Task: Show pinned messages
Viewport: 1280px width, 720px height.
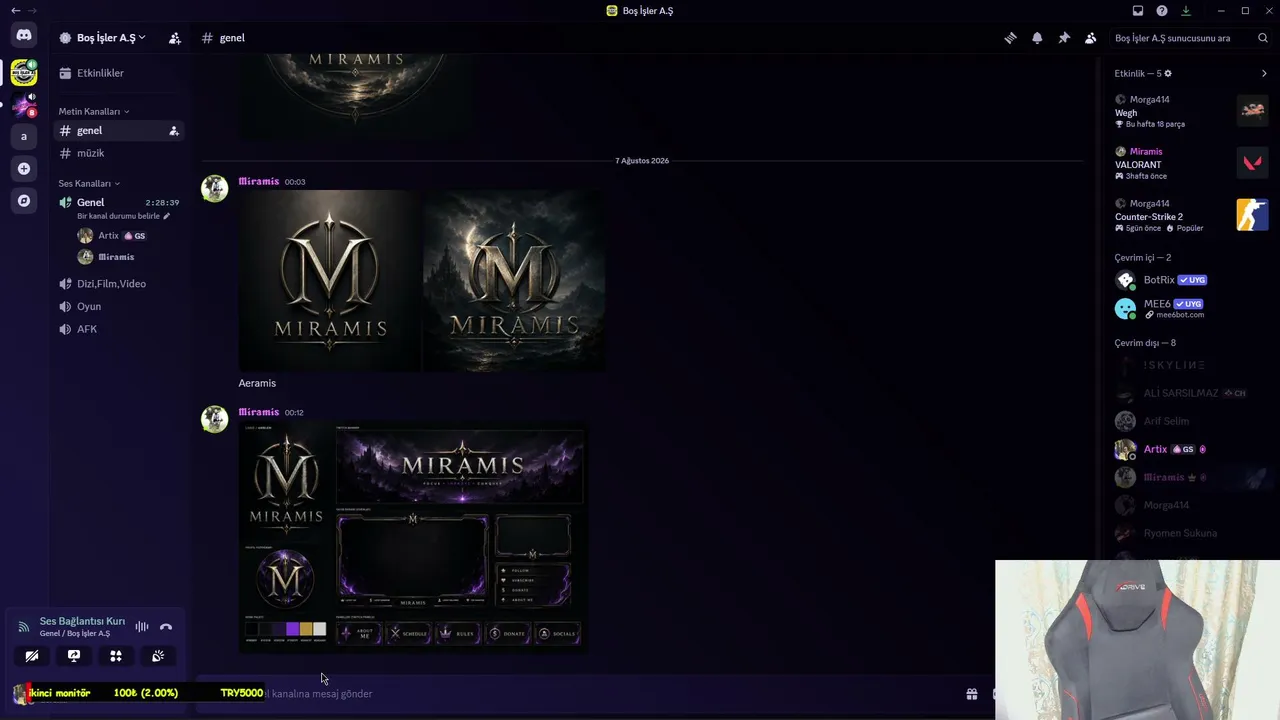Action: 1064,38
